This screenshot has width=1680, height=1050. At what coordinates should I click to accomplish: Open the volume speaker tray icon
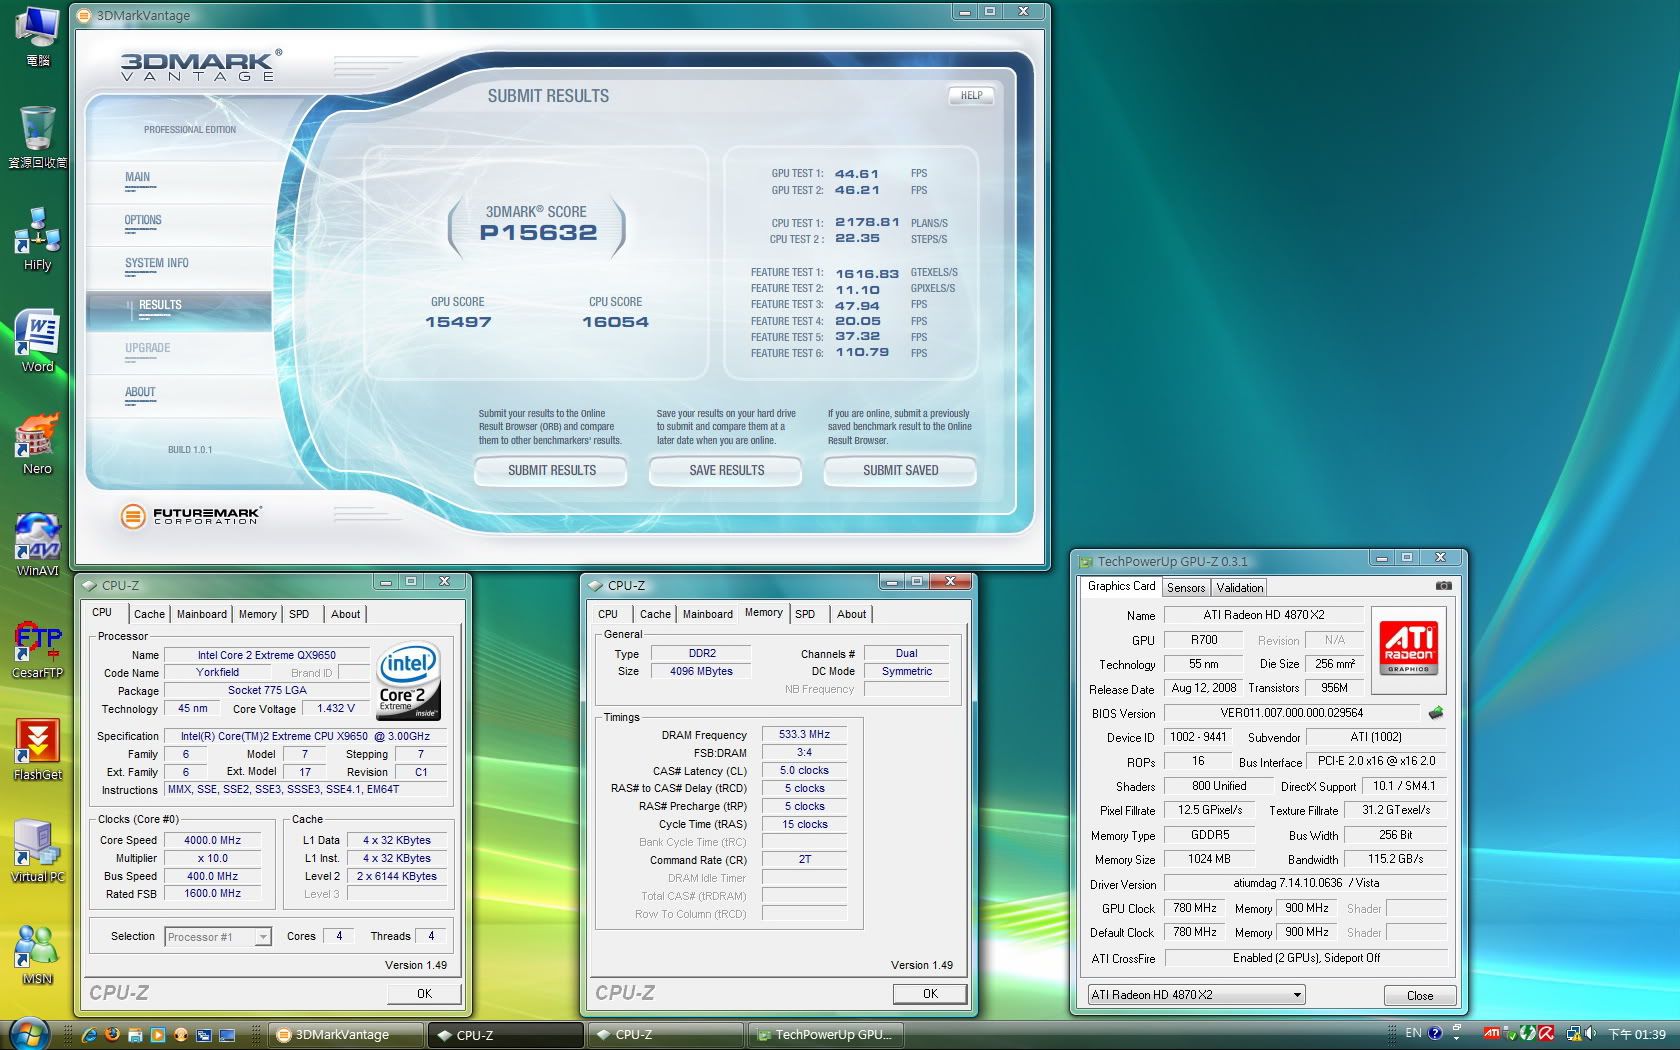(1590, 1034)
